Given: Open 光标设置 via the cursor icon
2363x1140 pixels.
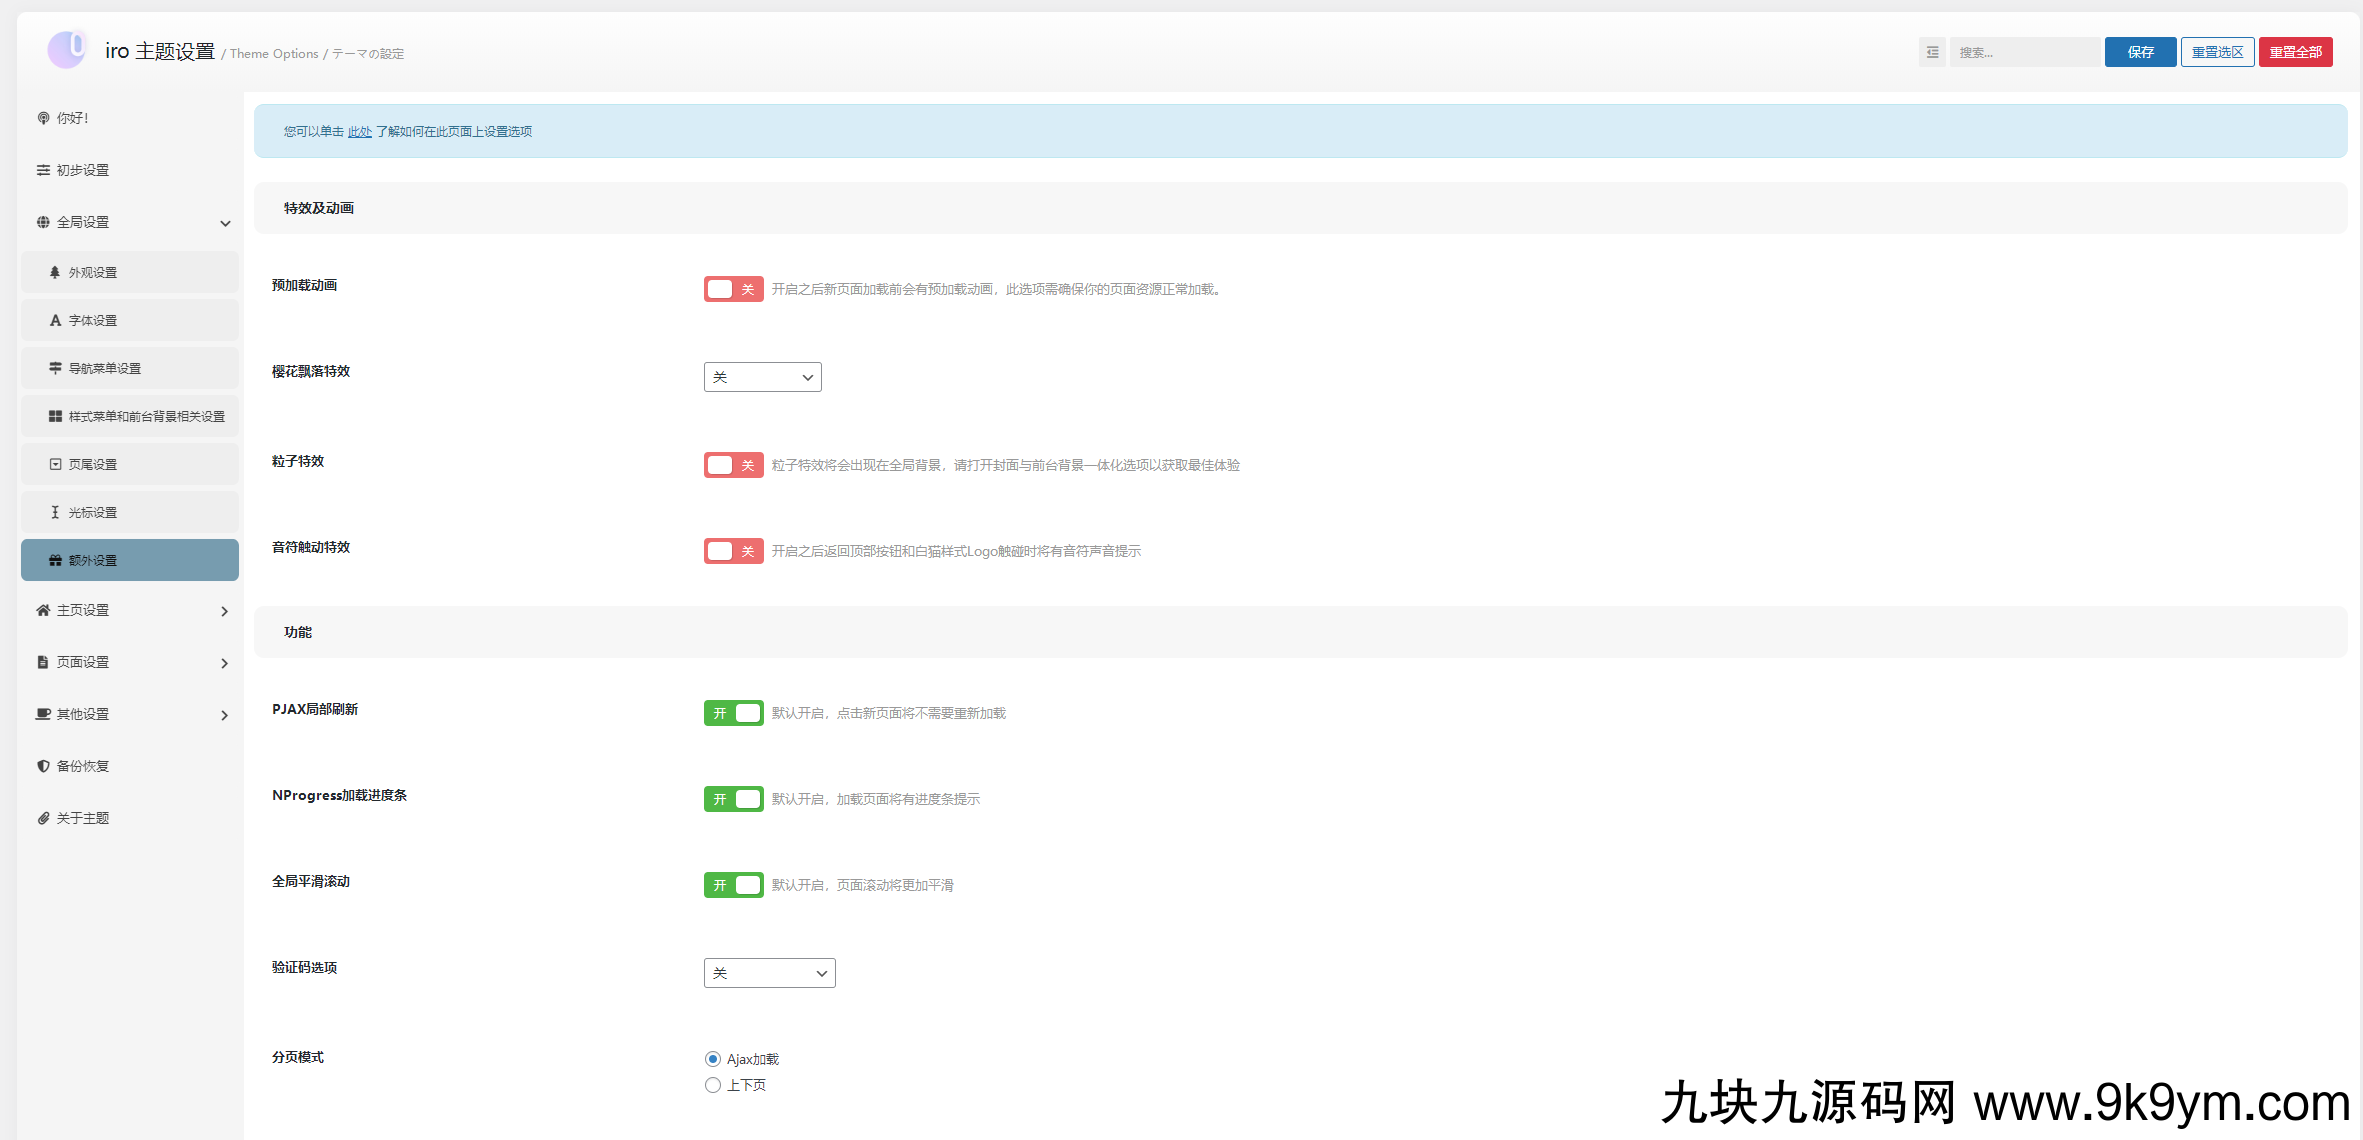Looking at the screenshot, I should [55, 512].
